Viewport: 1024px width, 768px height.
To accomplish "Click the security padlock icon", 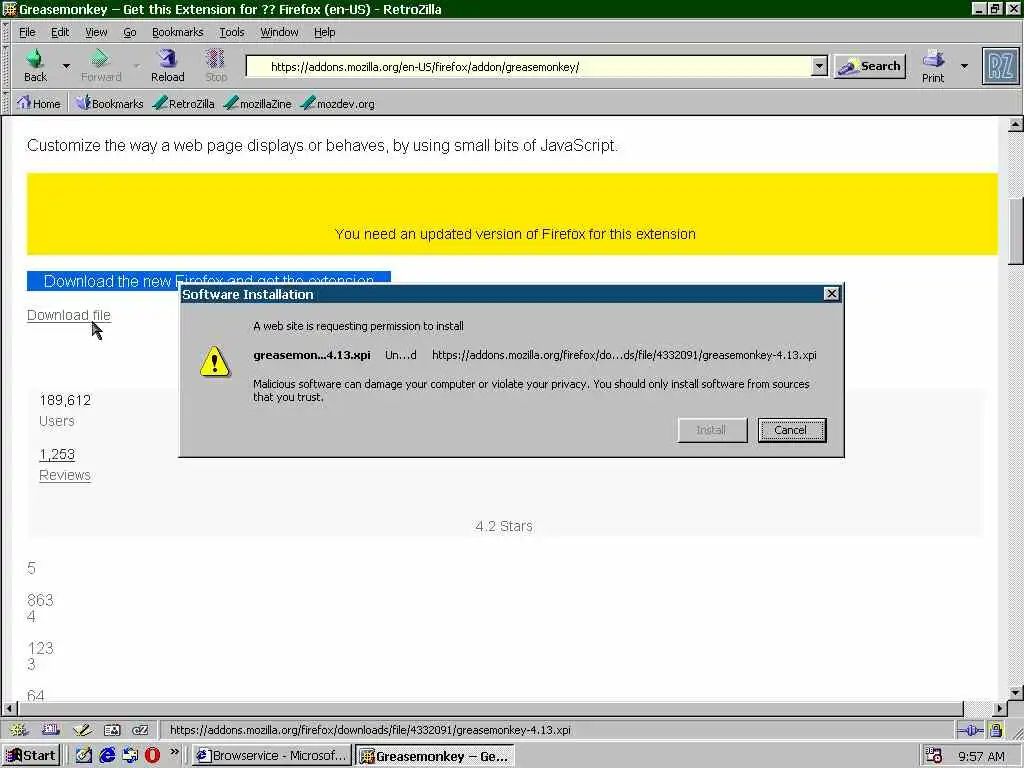I will pyautogui.click(x=995, y=729).
